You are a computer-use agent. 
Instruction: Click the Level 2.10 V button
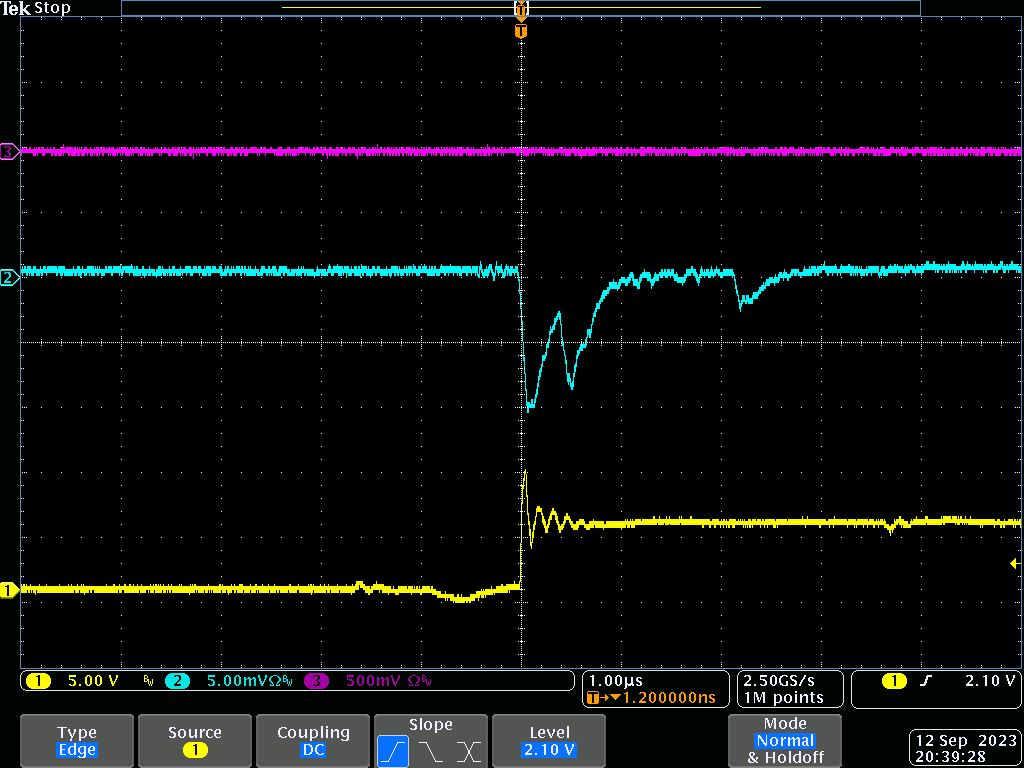(549, 741)
